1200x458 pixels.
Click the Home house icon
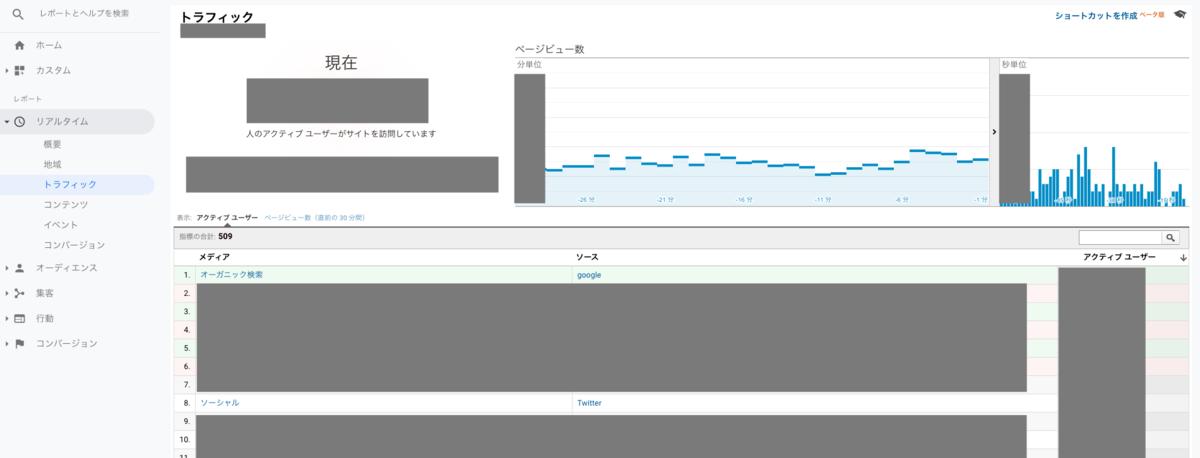tap(20, 45)
